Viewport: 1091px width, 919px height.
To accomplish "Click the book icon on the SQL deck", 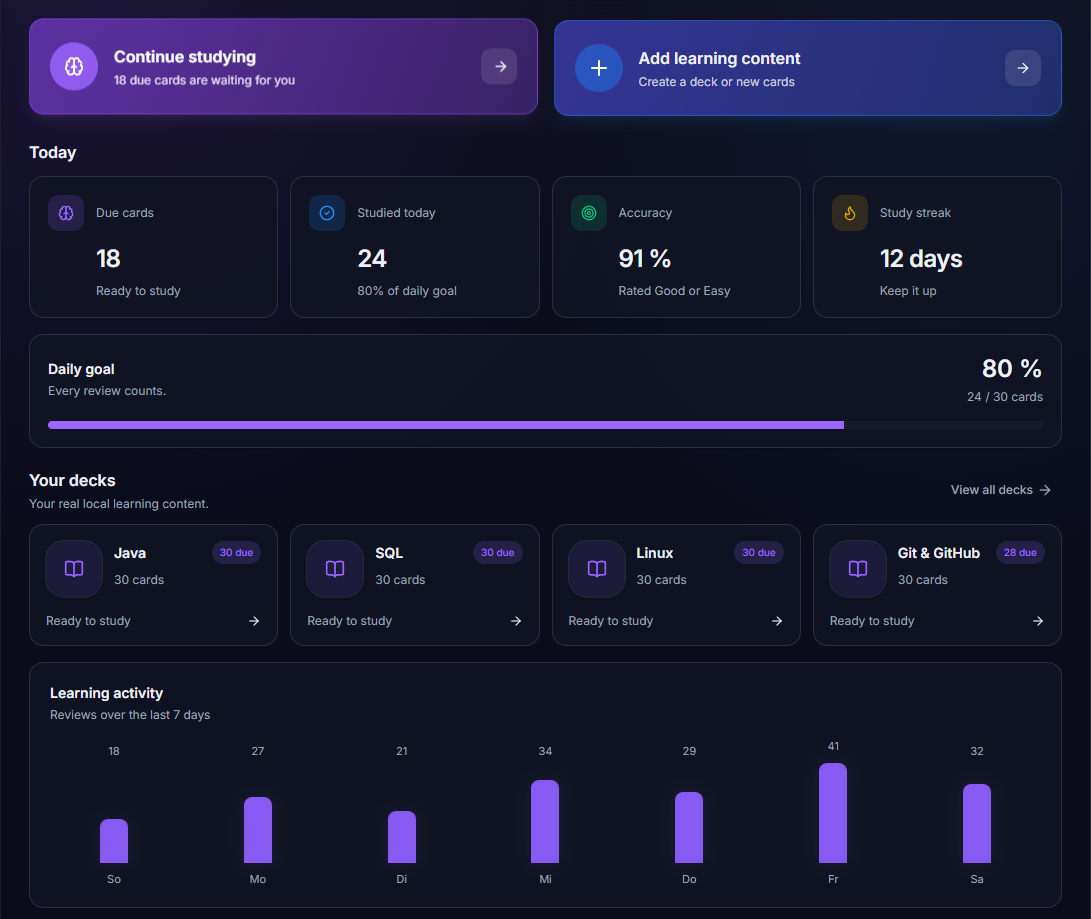I will click(x=335, y=569).
